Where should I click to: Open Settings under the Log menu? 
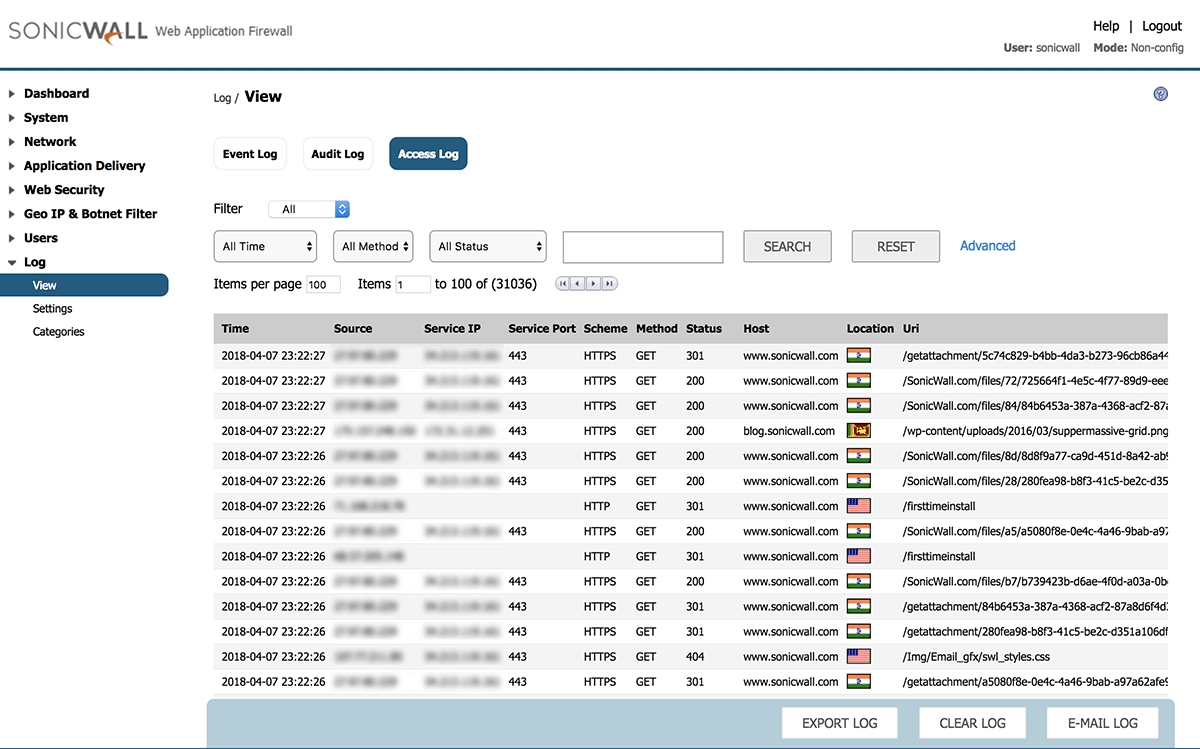coord(52,309)
